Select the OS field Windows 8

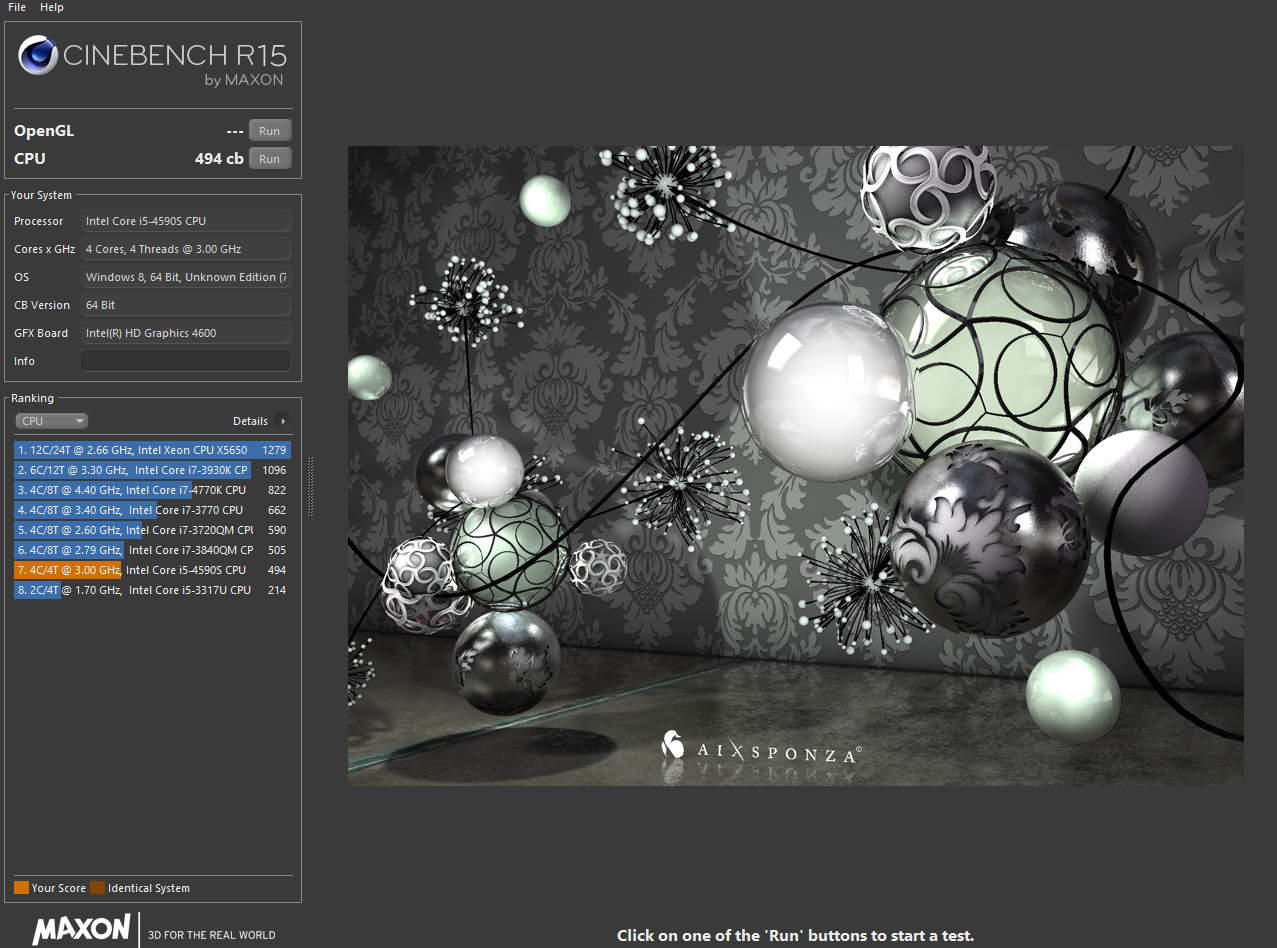coord(186,277)
